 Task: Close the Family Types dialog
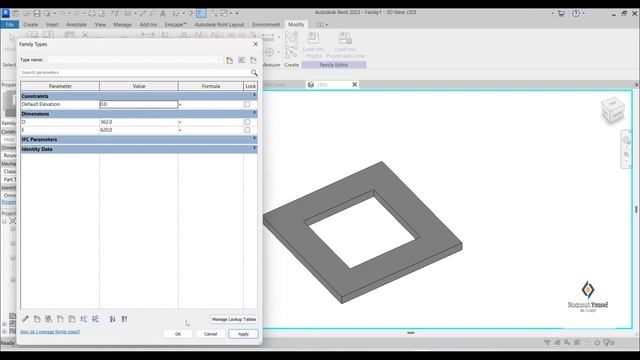point(256,44)
